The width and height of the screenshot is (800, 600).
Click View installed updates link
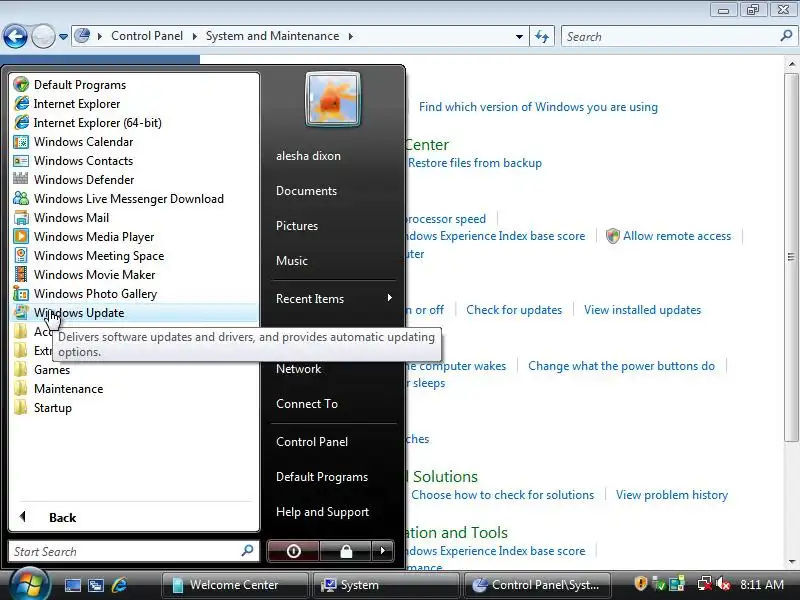[642, 310]
